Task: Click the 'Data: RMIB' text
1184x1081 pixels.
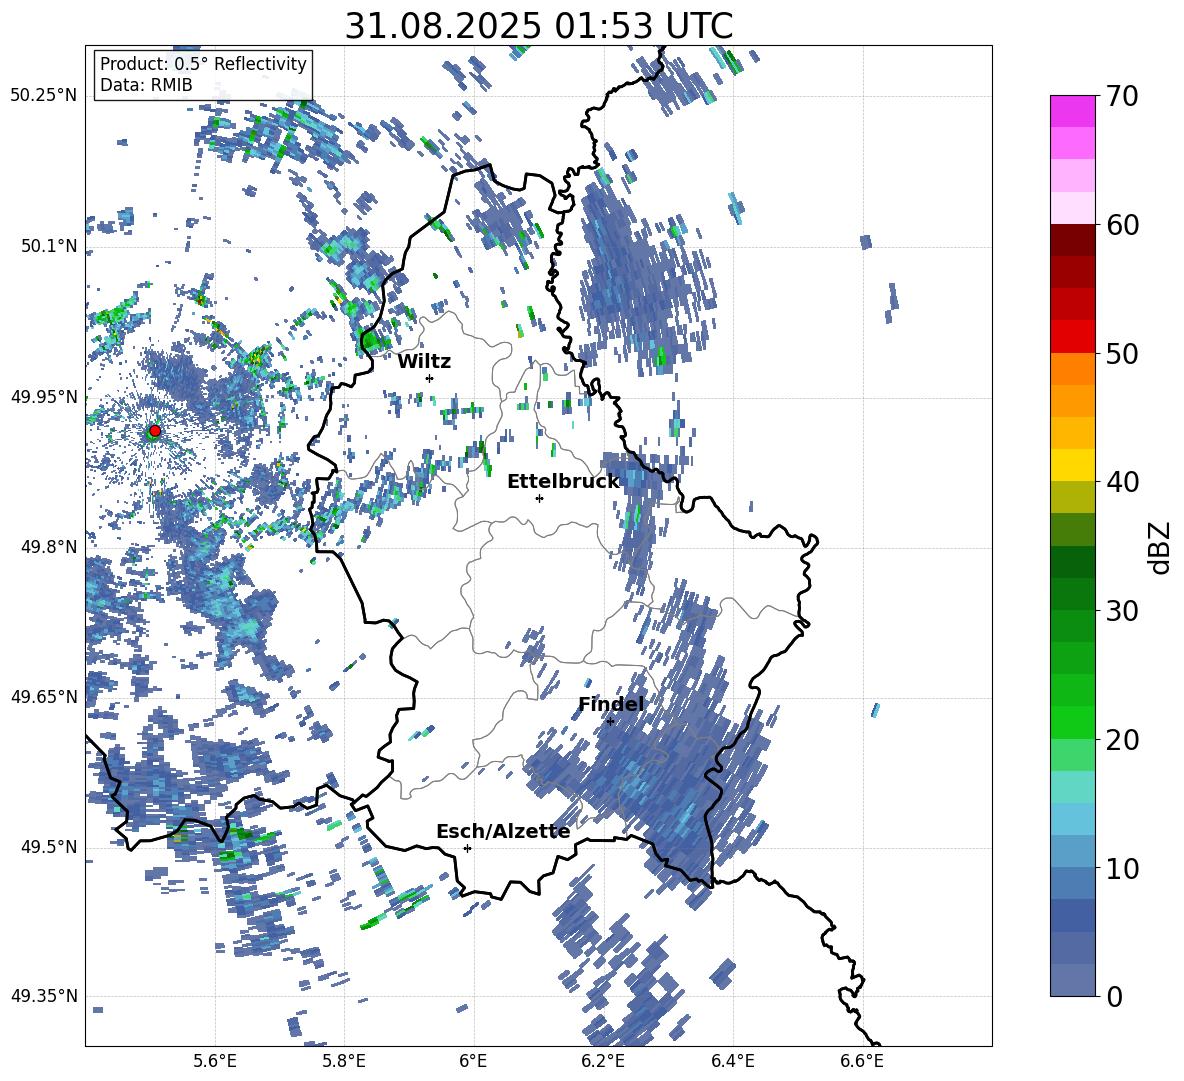Action: pos(146,85)
